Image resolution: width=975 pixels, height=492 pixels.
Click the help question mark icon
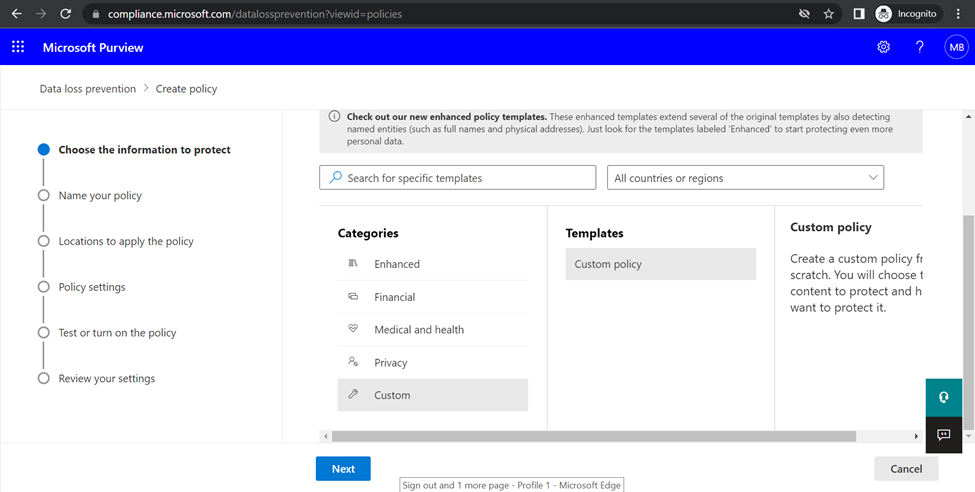pos(920,47)
